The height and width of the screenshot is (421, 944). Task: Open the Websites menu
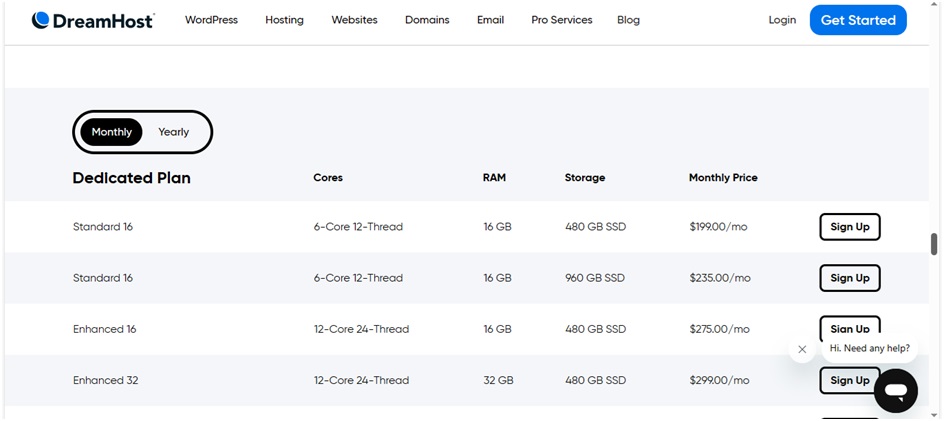(x=354, y=20)
